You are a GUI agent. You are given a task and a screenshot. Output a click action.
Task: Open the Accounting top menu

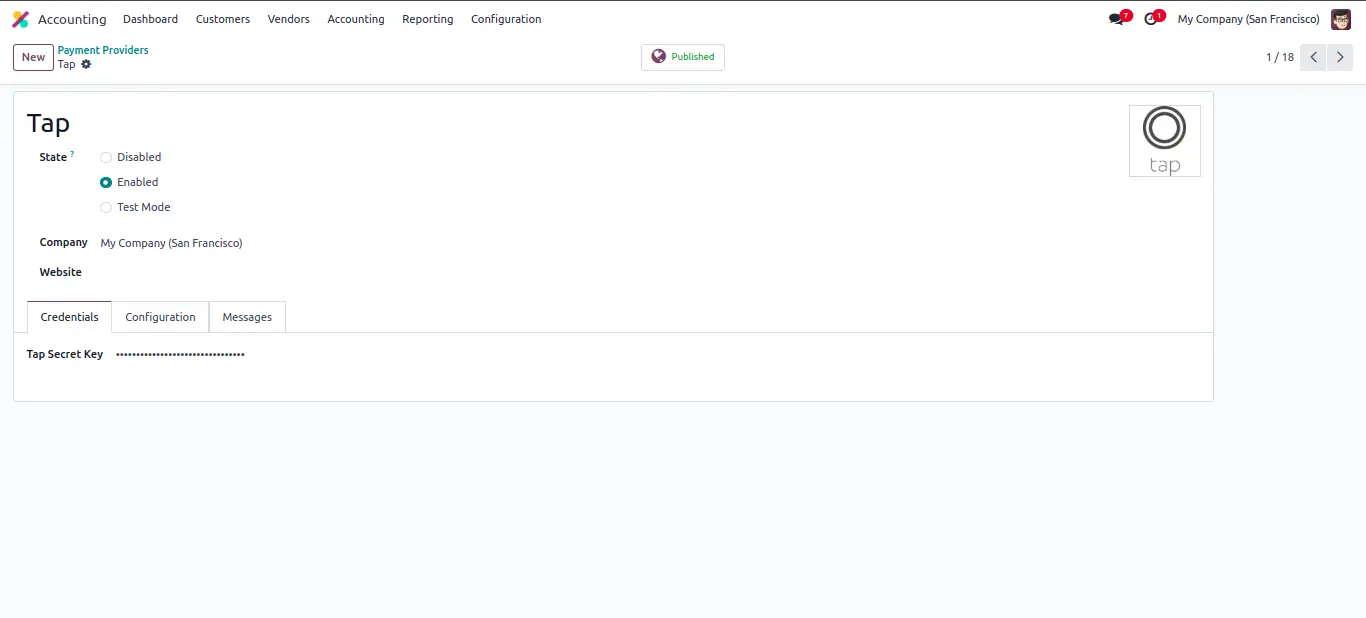(x=356, y=19)
